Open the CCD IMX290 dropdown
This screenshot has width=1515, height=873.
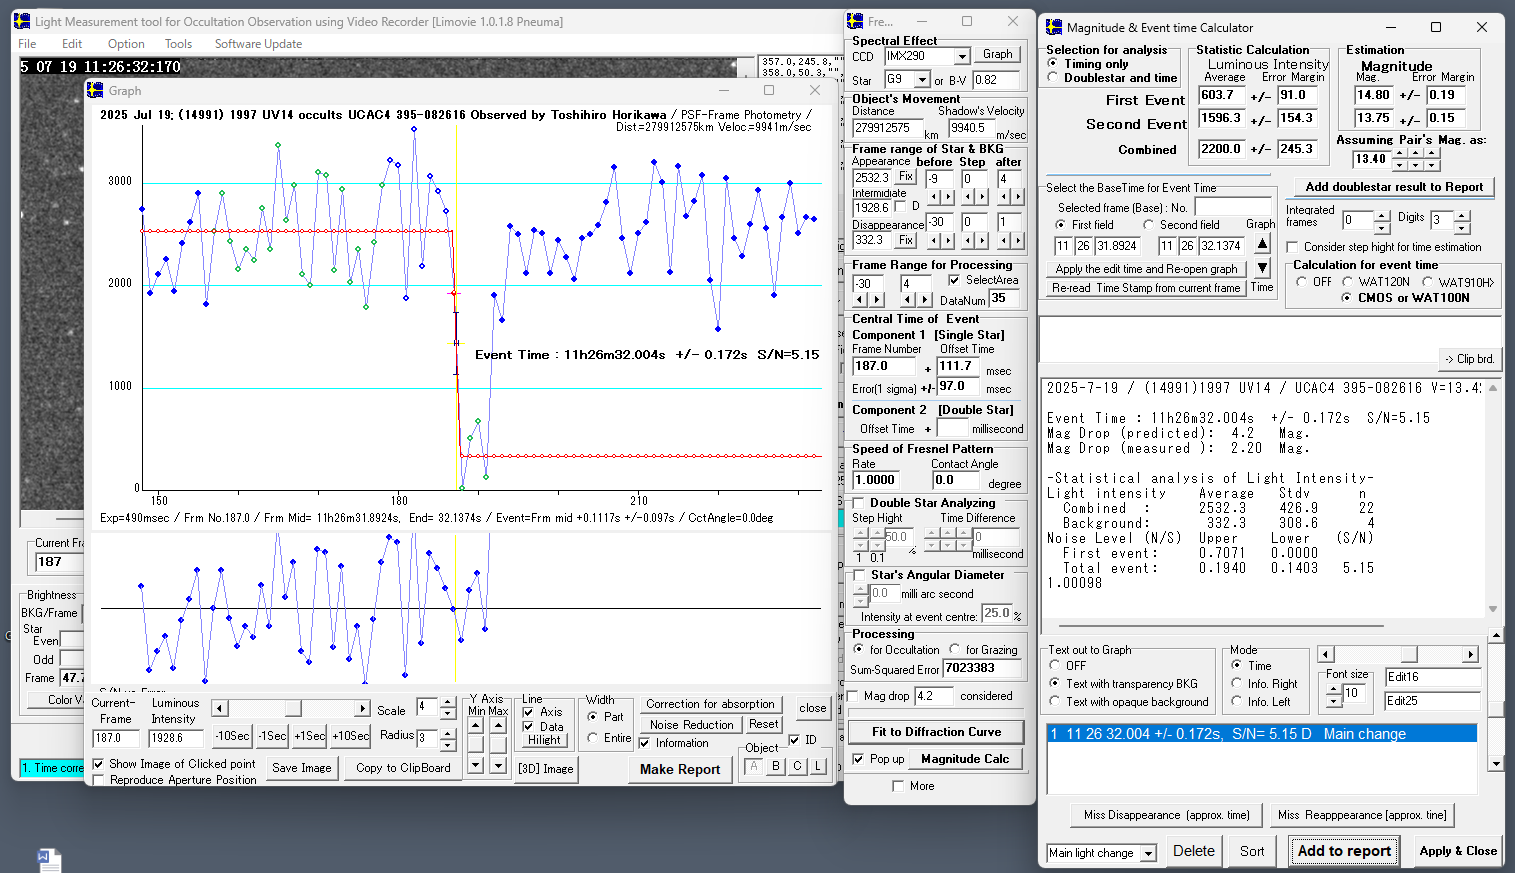click(x=962, y=57)
